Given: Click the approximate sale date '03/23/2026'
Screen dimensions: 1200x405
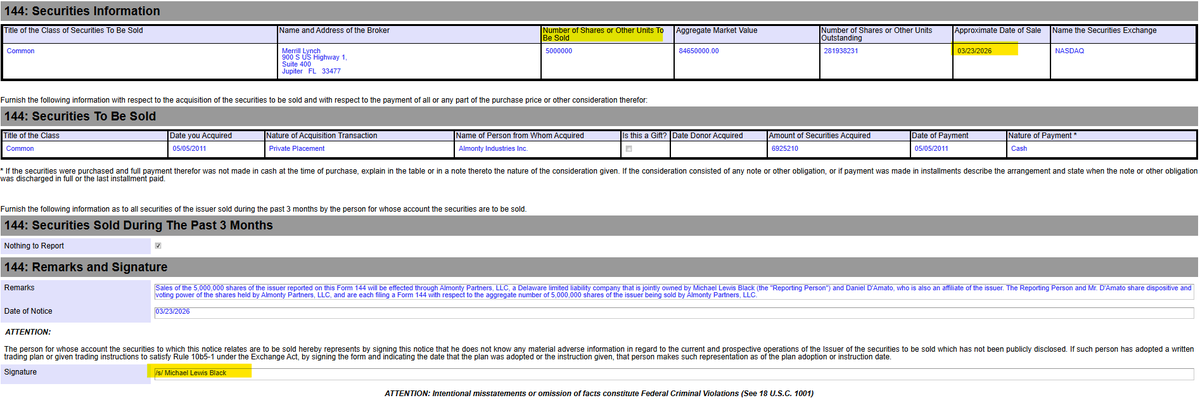Looking at the screenshot, I should point(976,50).
